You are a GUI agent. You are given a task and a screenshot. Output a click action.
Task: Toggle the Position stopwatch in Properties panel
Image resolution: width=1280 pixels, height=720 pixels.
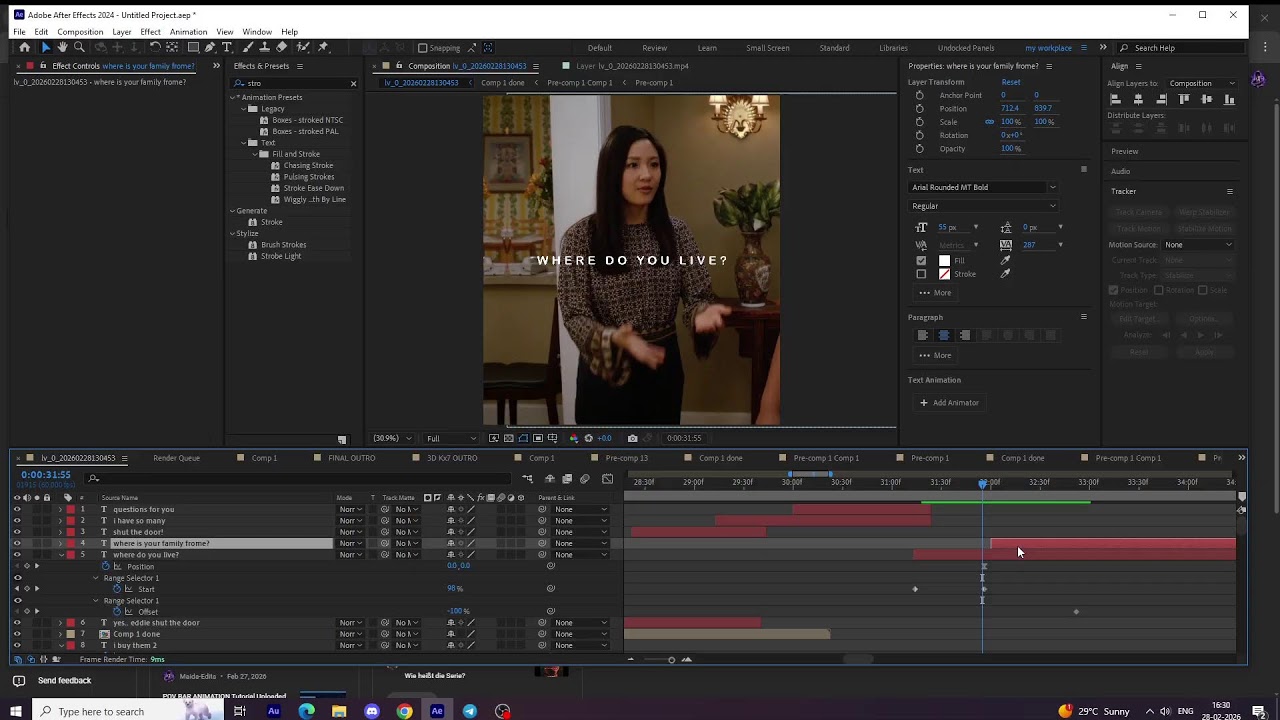pos(919,108)
